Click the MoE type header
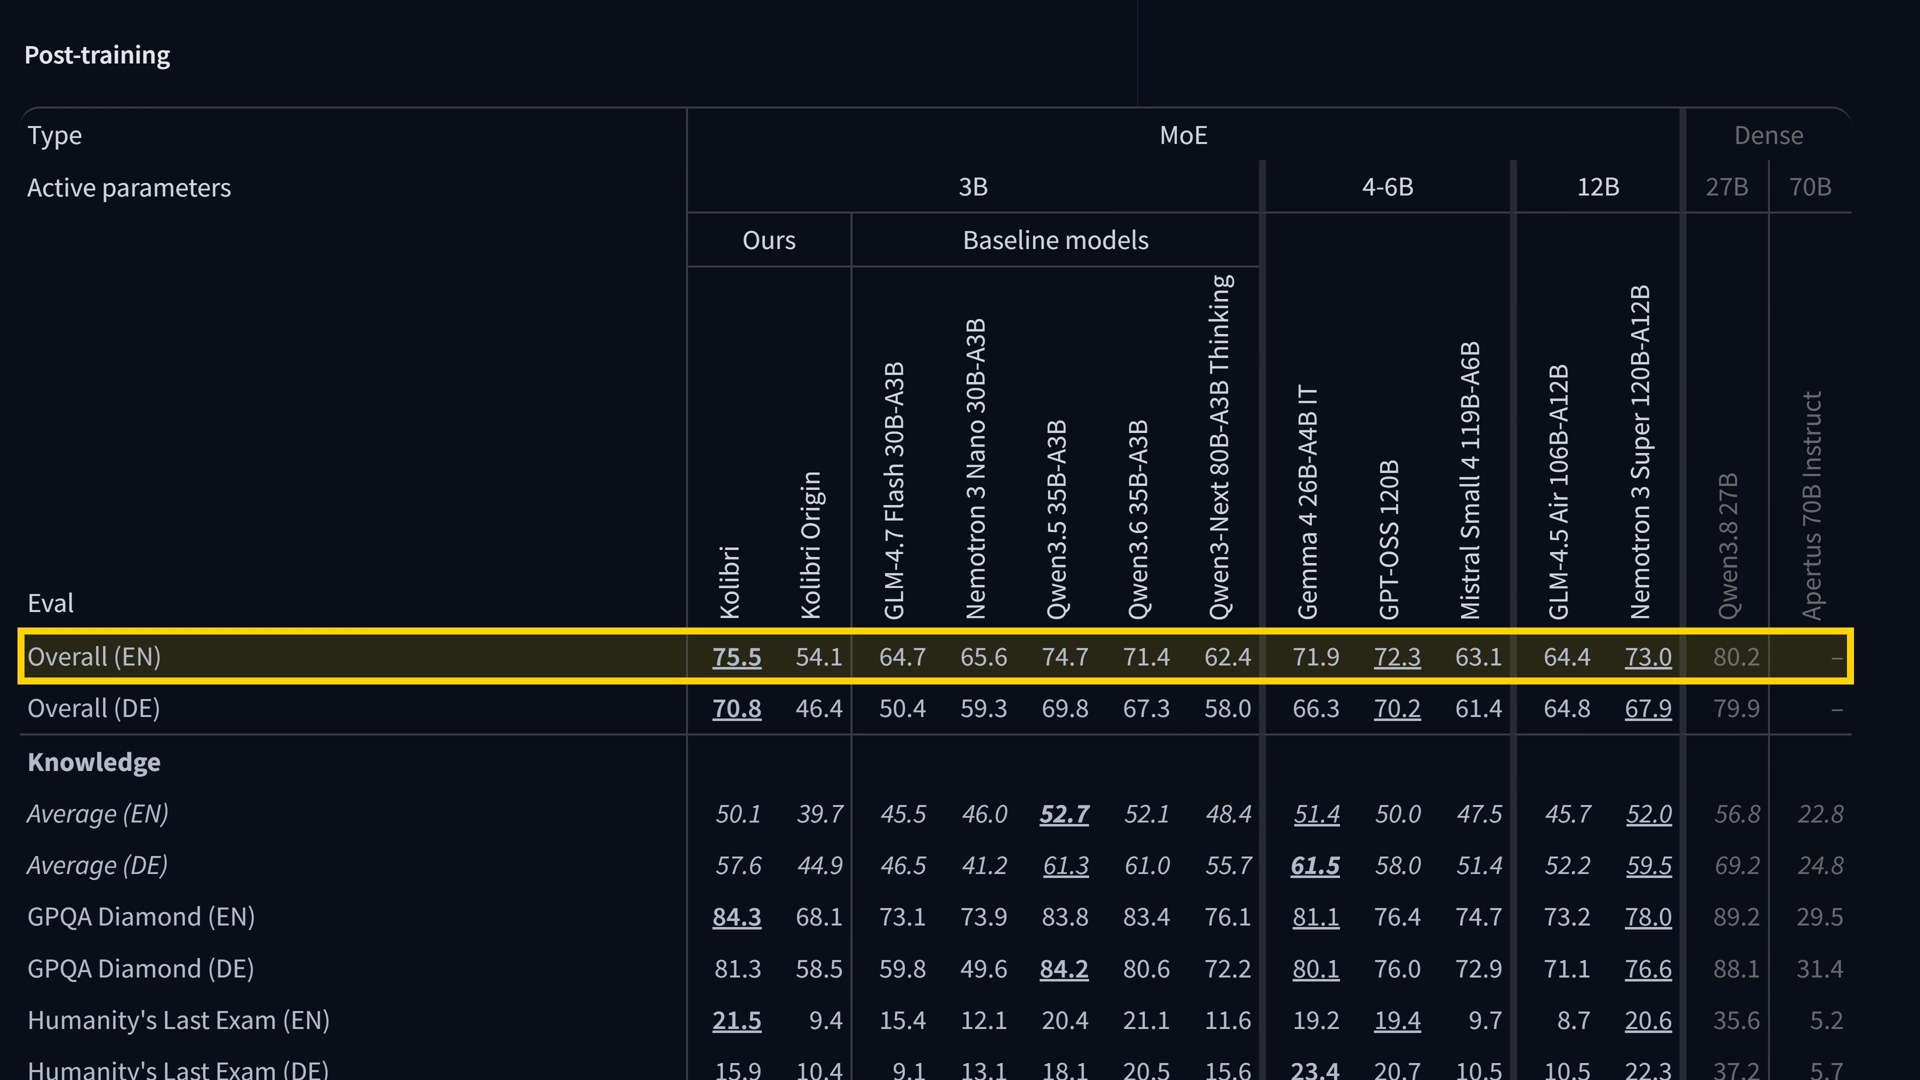 [1183, 135]
